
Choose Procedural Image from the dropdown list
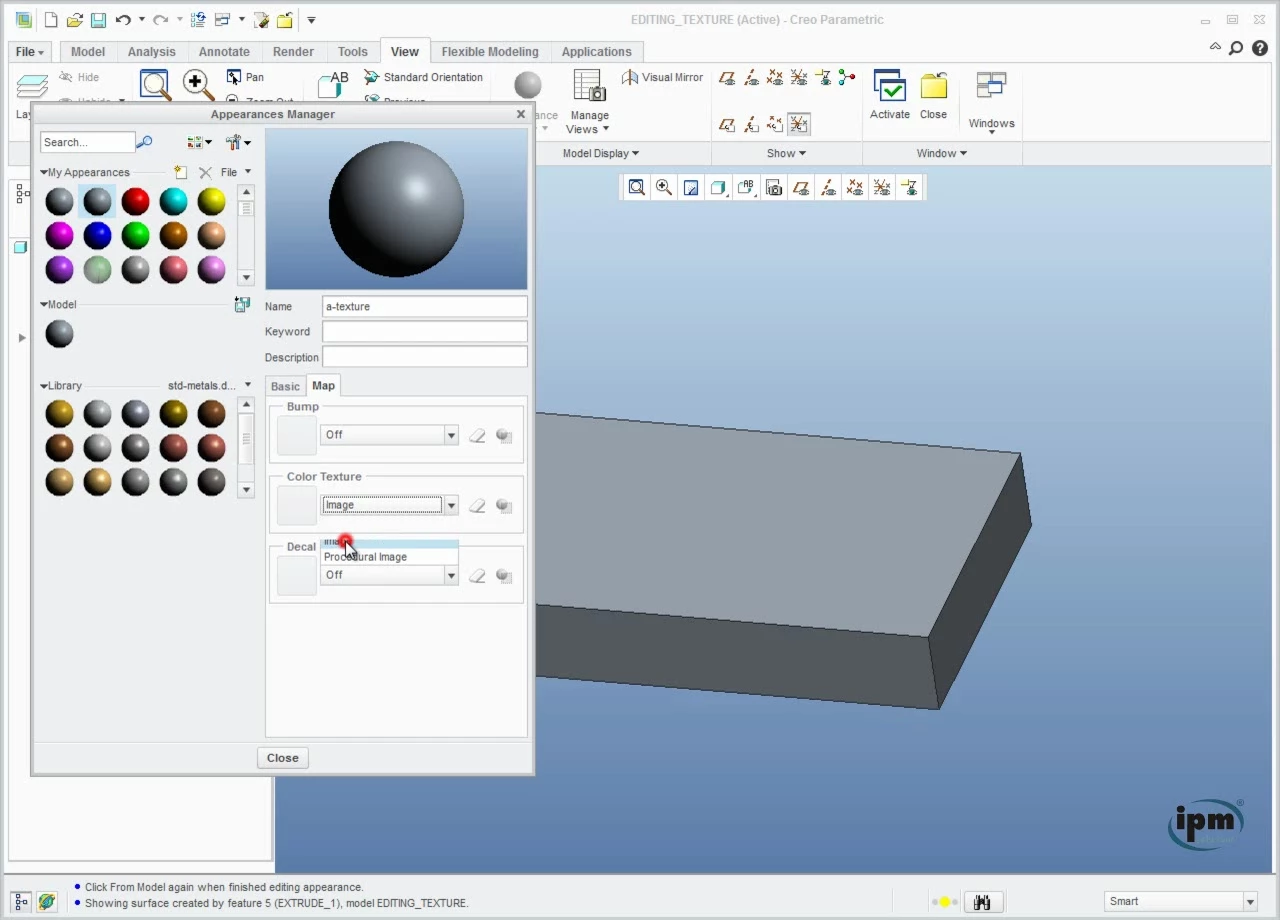(x=389, y=557)
